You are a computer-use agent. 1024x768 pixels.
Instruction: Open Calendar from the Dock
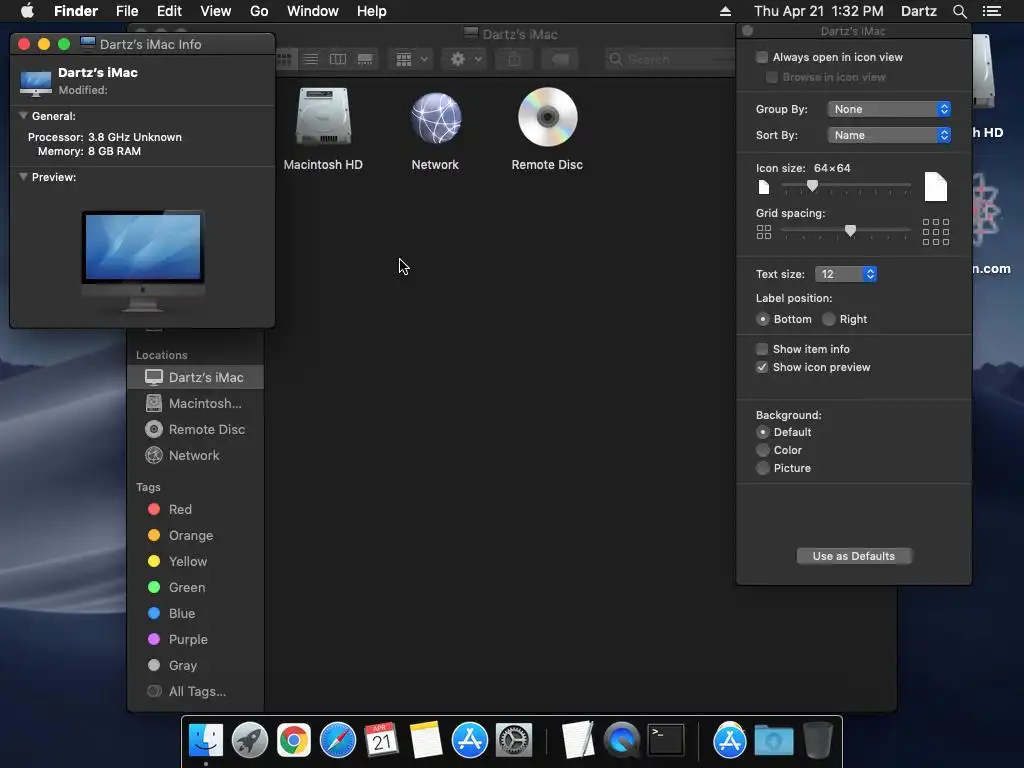(381, 740)
